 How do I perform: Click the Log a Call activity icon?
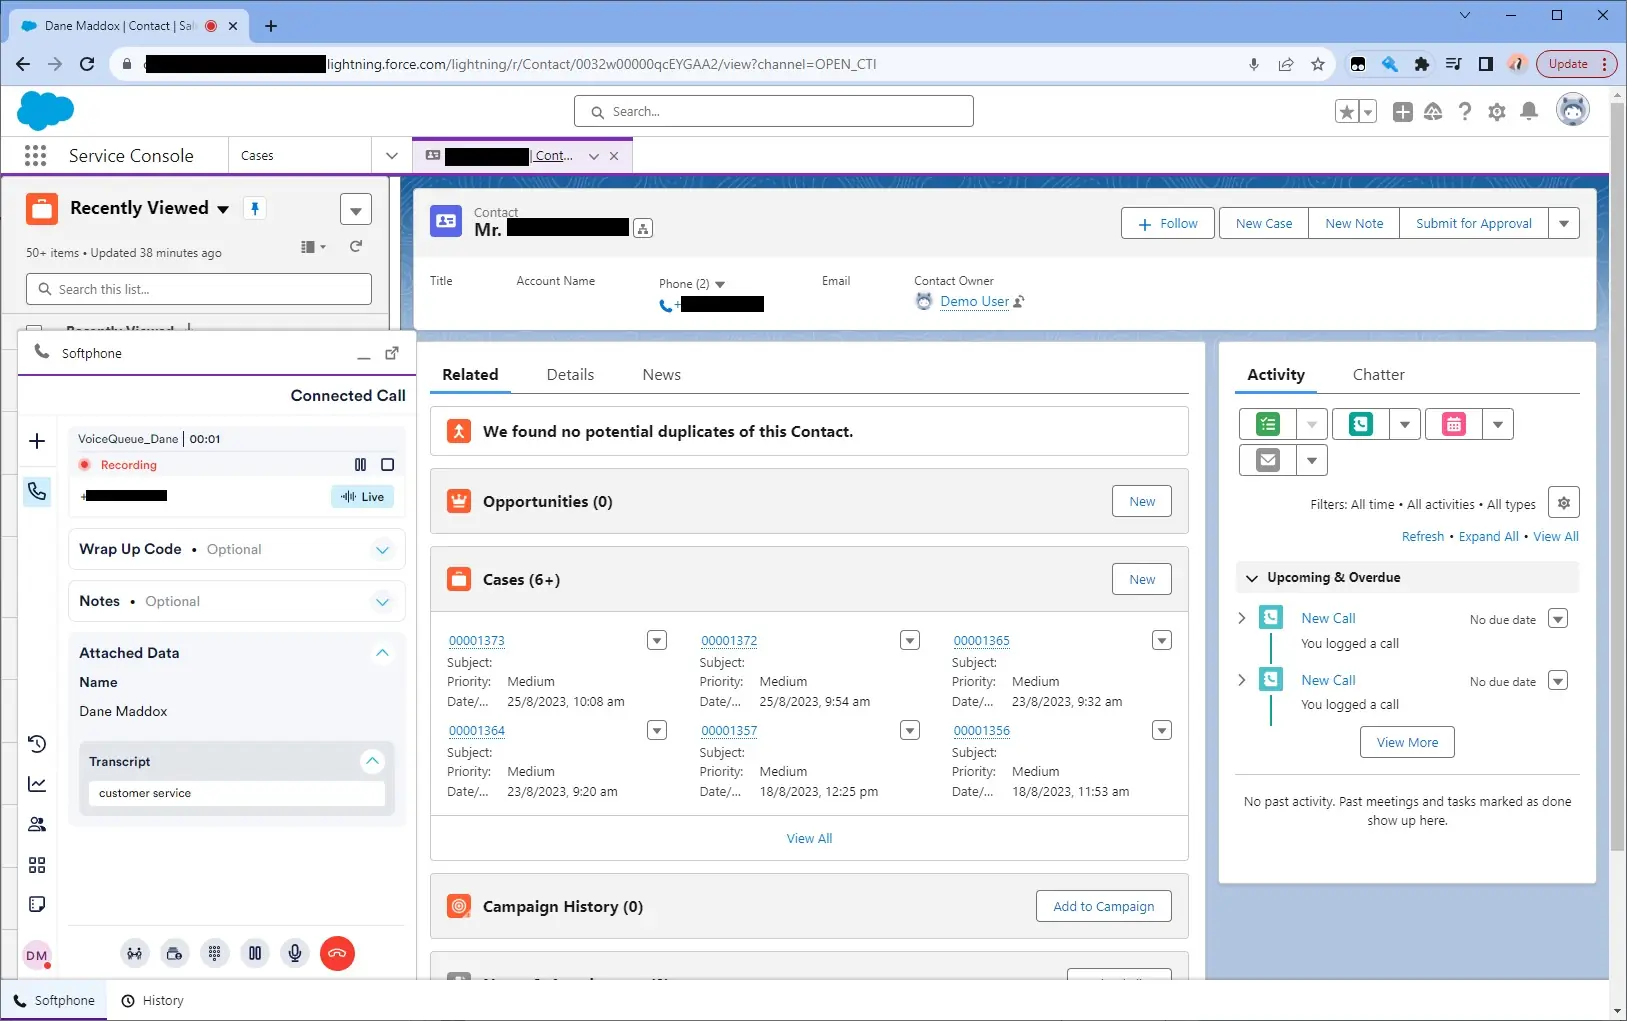(x=1360, y=425)
